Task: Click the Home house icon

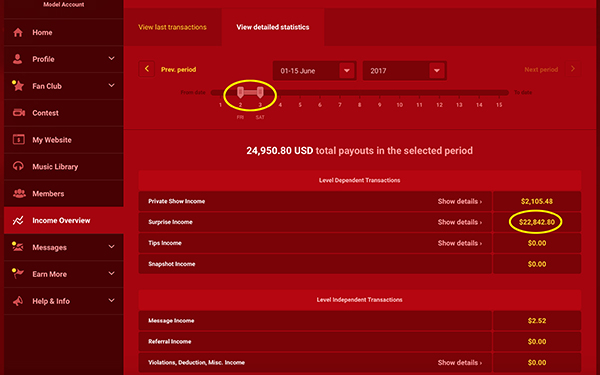Action: [18, 33]
